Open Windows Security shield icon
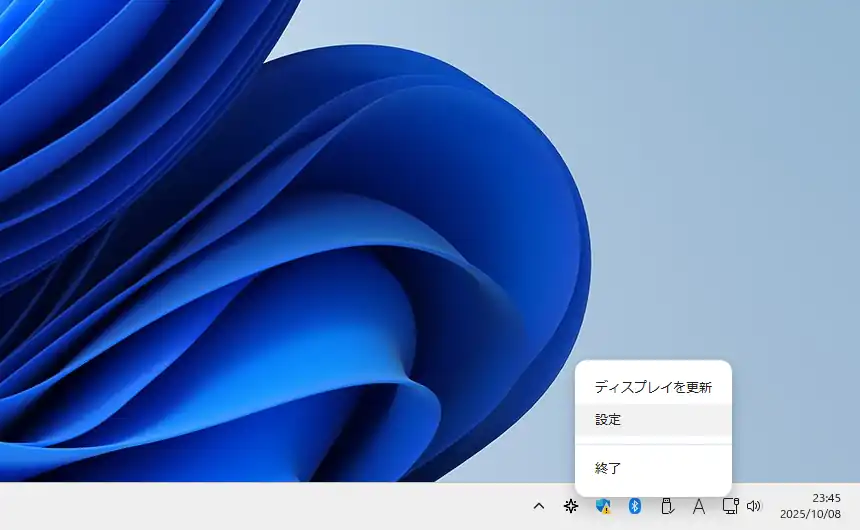 tap(602, 506)
